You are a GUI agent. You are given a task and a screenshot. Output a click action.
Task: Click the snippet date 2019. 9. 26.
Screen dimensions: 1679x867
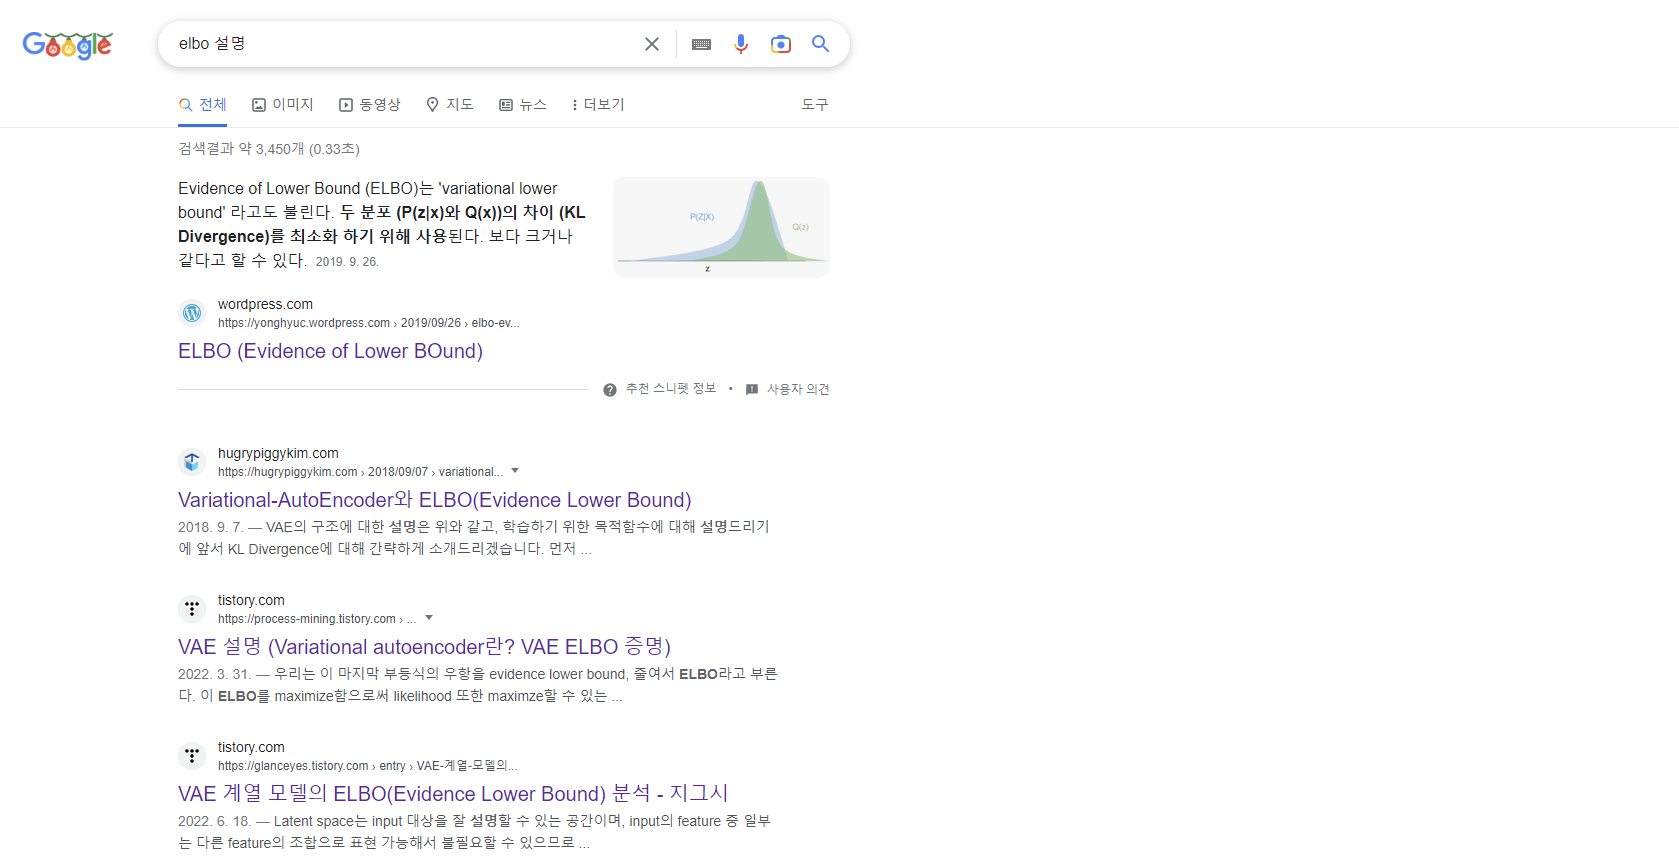point(347,262)
